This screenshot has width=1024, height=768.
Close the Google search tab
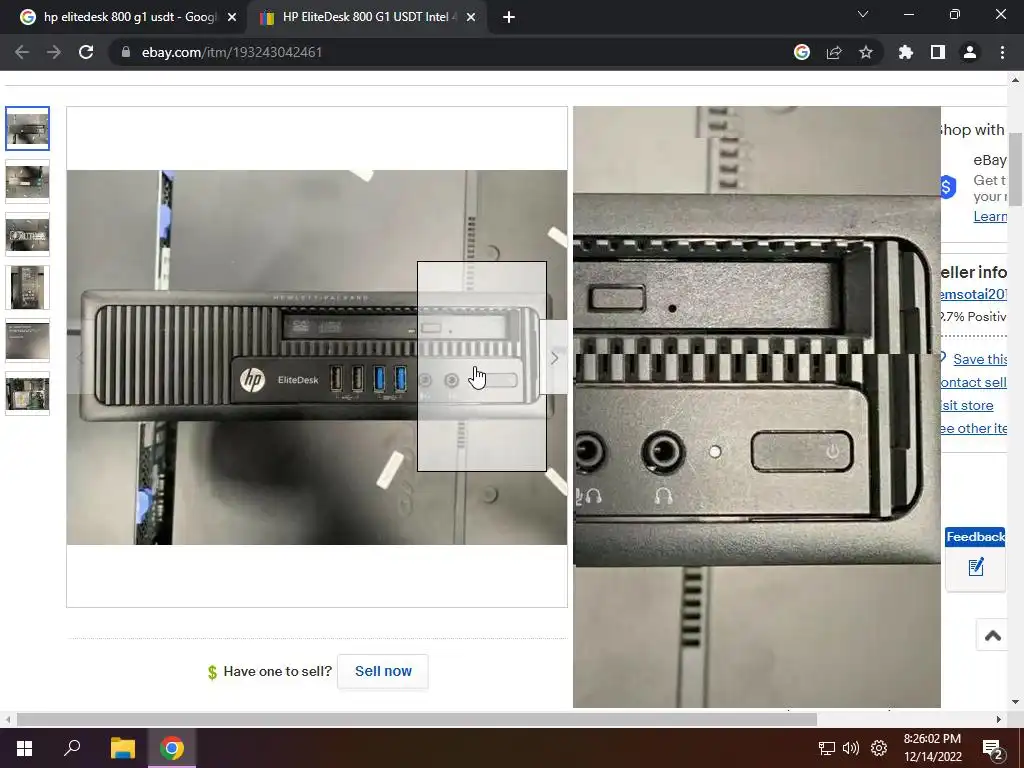point(232,18)
